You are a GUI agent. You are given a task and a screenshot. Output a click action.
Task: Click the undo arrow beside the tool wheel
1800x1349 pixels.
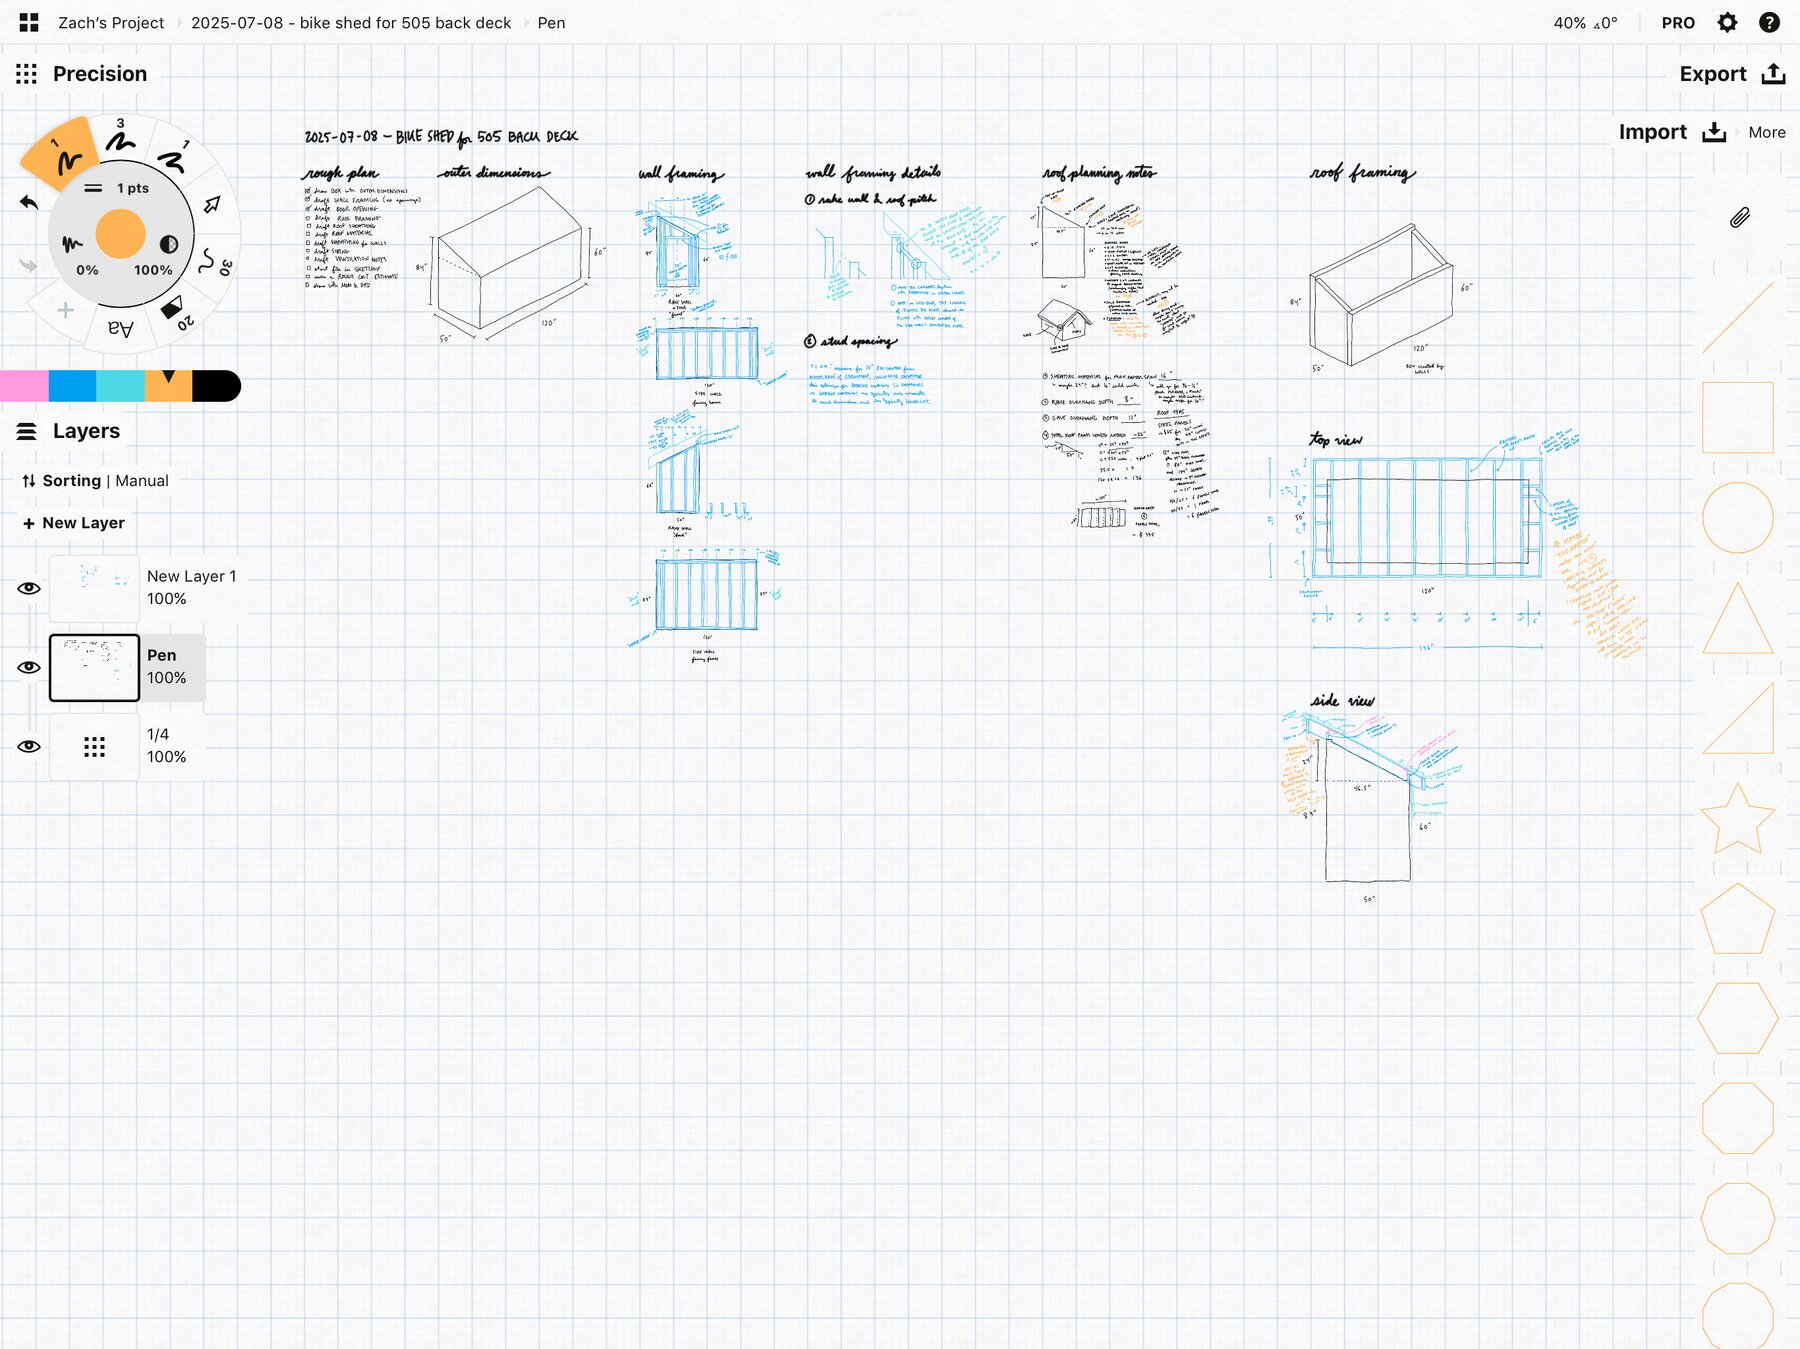click(29, 203)
